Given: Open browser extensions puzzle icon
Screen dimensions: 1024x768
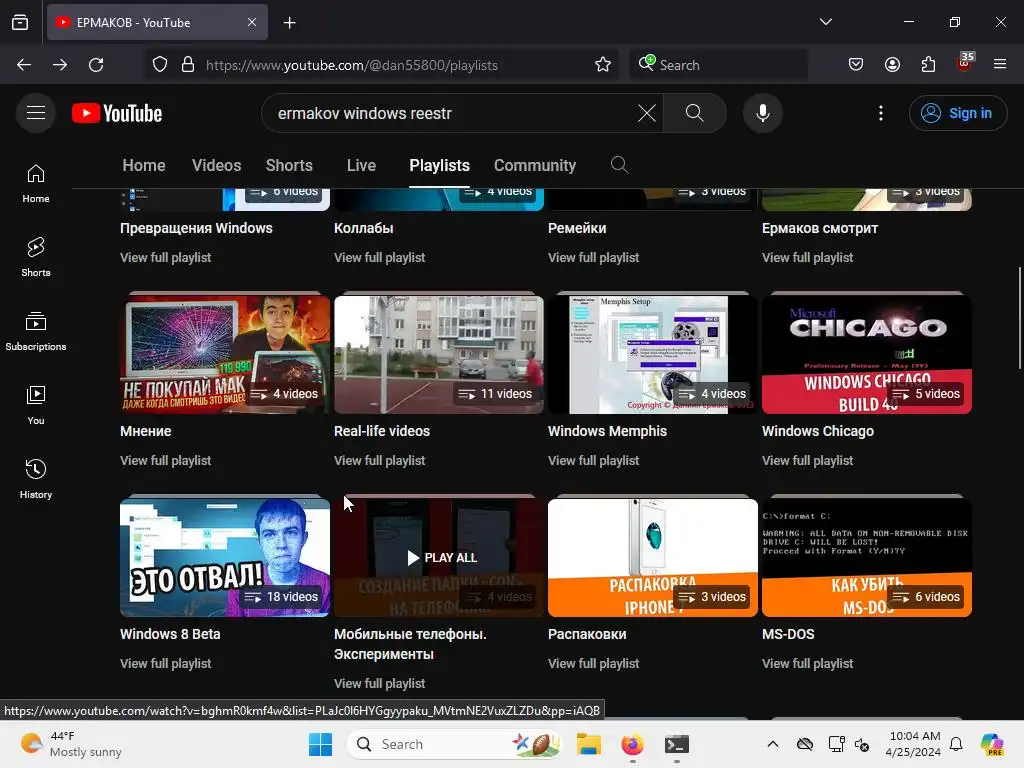Looking at the screenshot, I should (929, 65).
